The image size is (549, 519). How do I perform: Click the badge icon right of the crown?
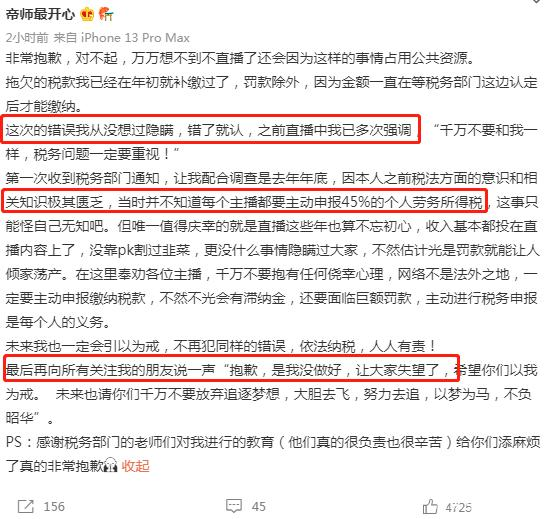pyautogui.click(x=105, y=14)
